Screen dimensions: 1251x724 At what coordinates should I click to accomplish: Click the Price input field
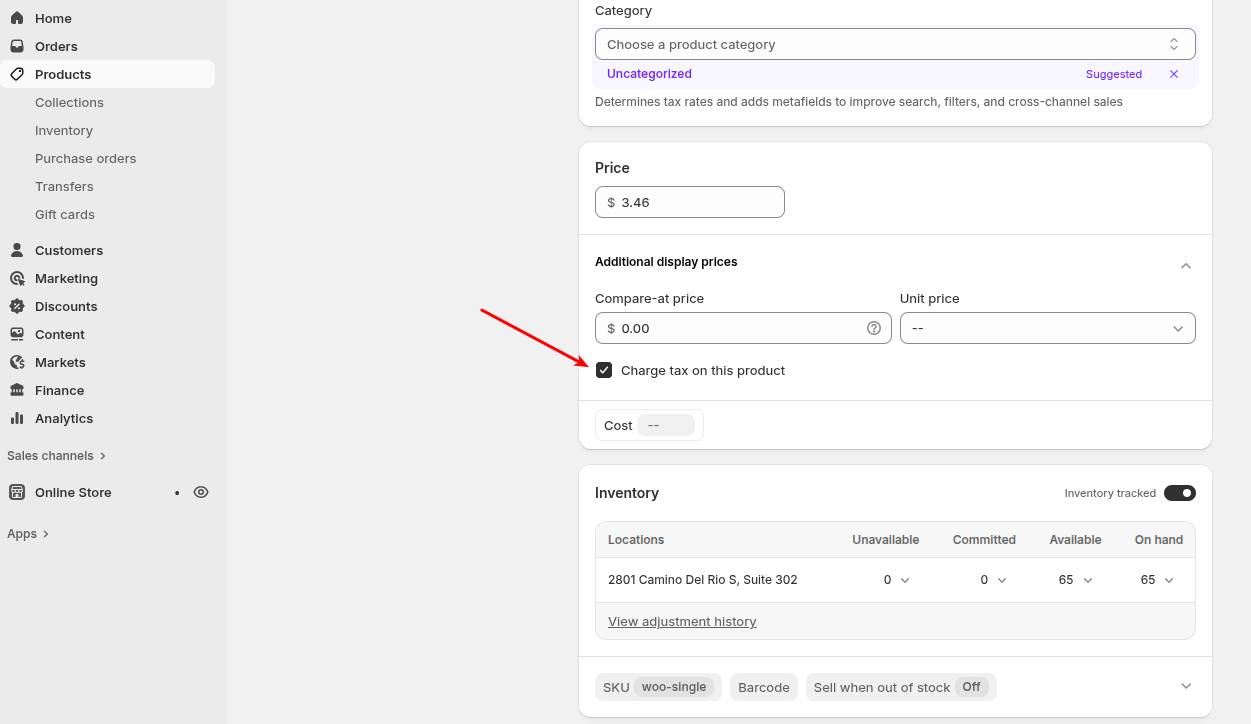pos(690,202)
